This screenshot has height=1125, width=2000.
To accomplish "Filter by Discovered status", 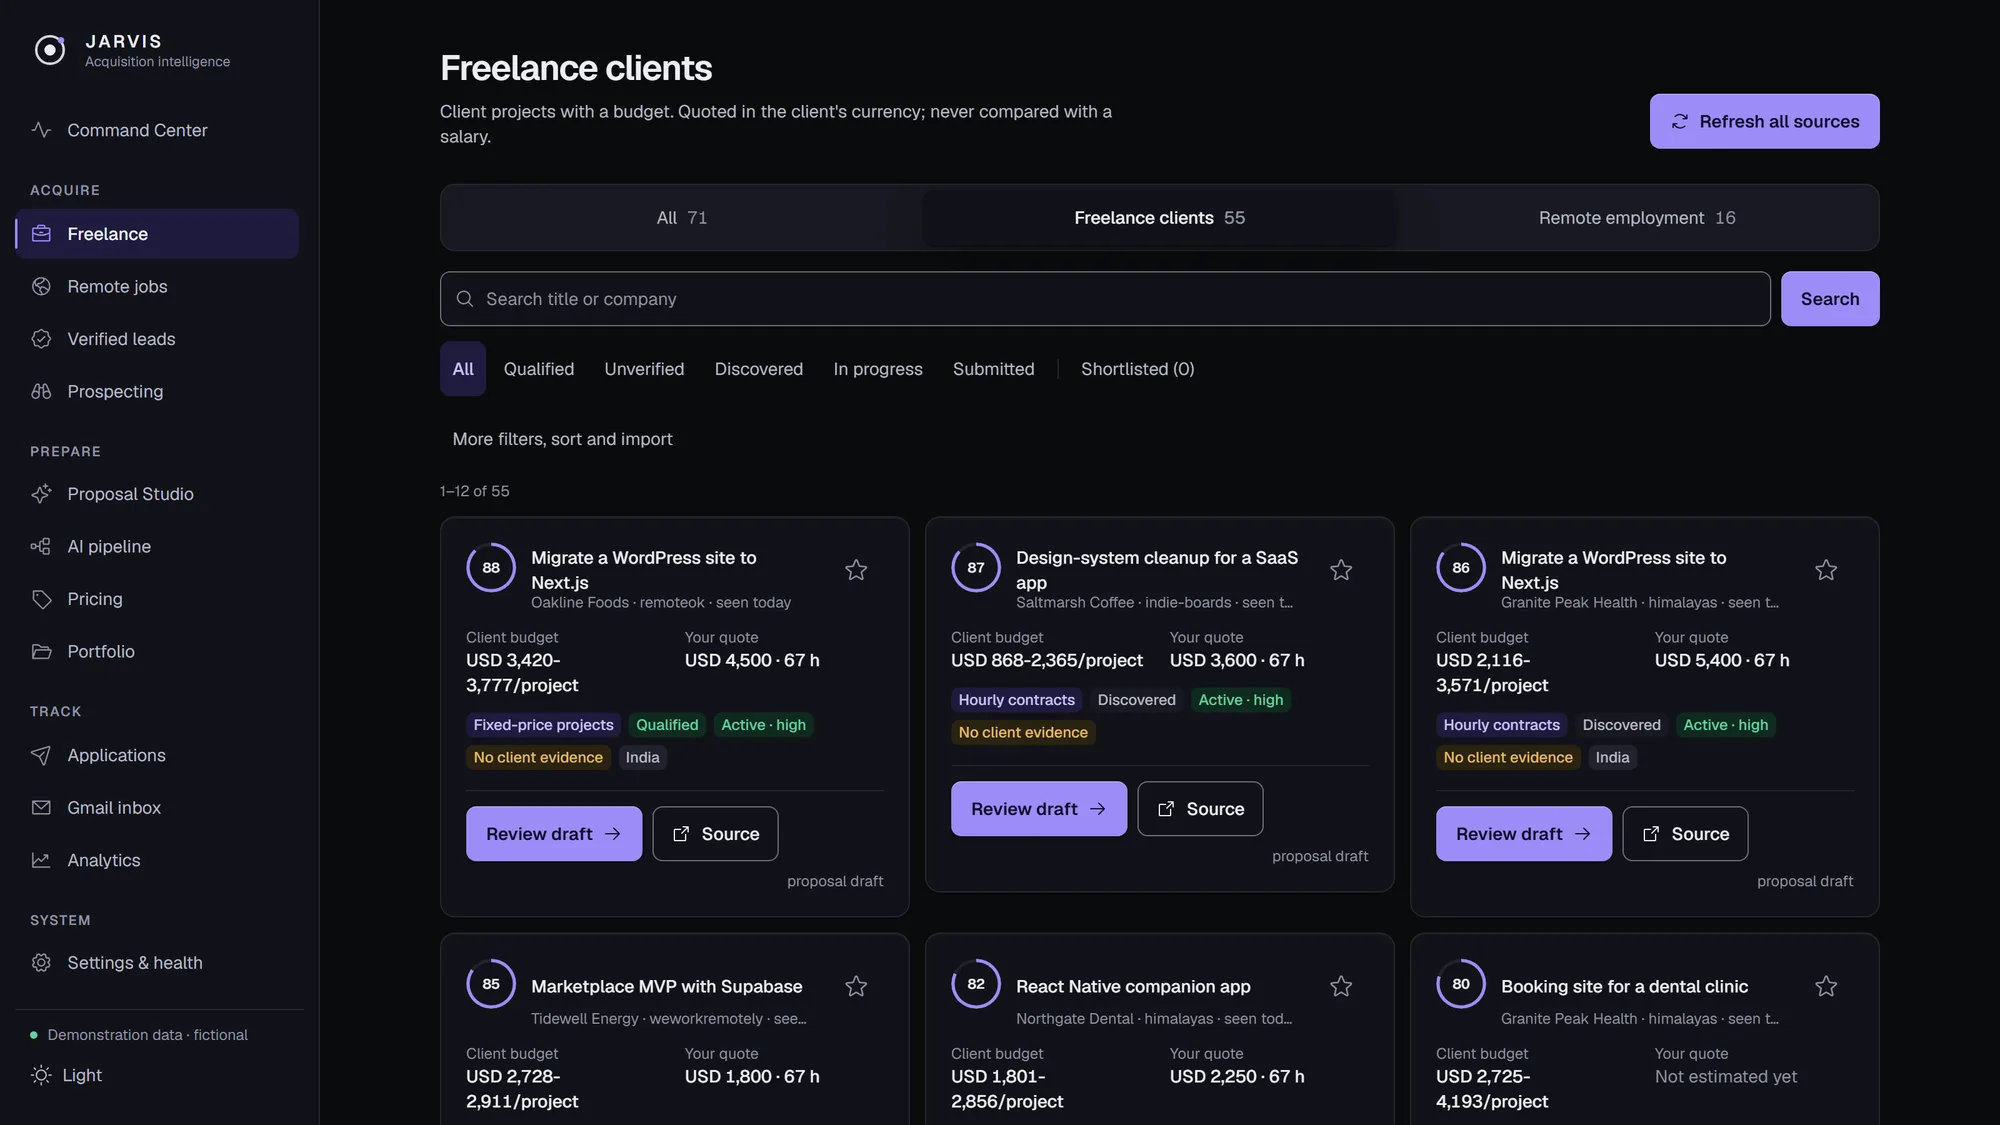I will pyautogui.click(x=759, y=369).
